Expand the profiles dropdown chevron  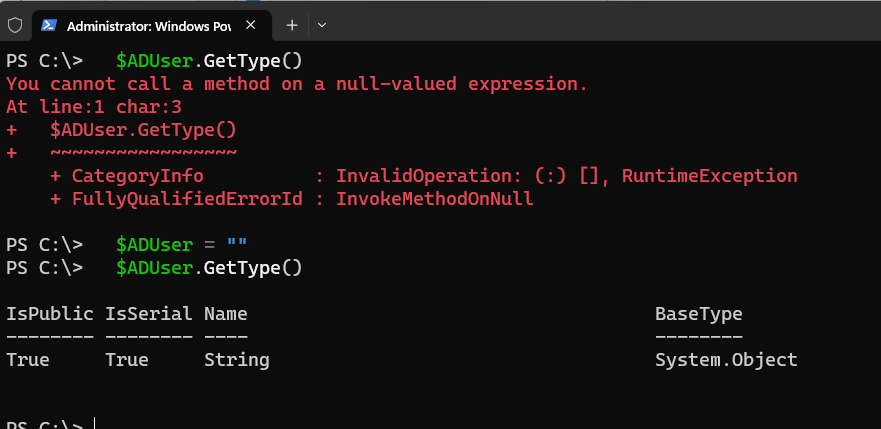[322, 25]
